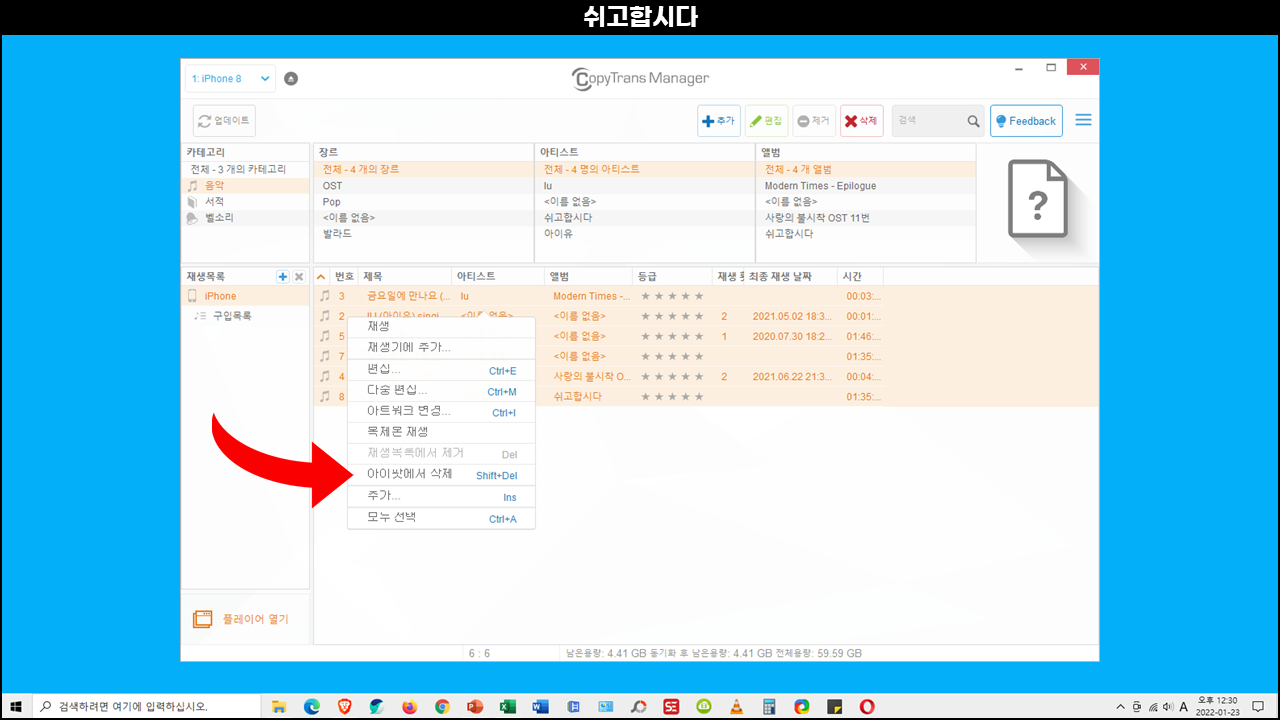Select the Ctrl+I artwork change entry
Screen dimensions: 1280x720
[x=441, y=412]
